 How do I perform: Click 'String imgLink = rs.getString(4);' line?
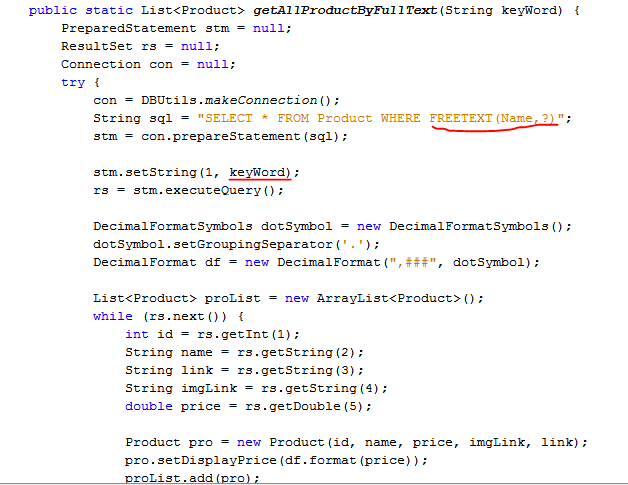[256, 388]
